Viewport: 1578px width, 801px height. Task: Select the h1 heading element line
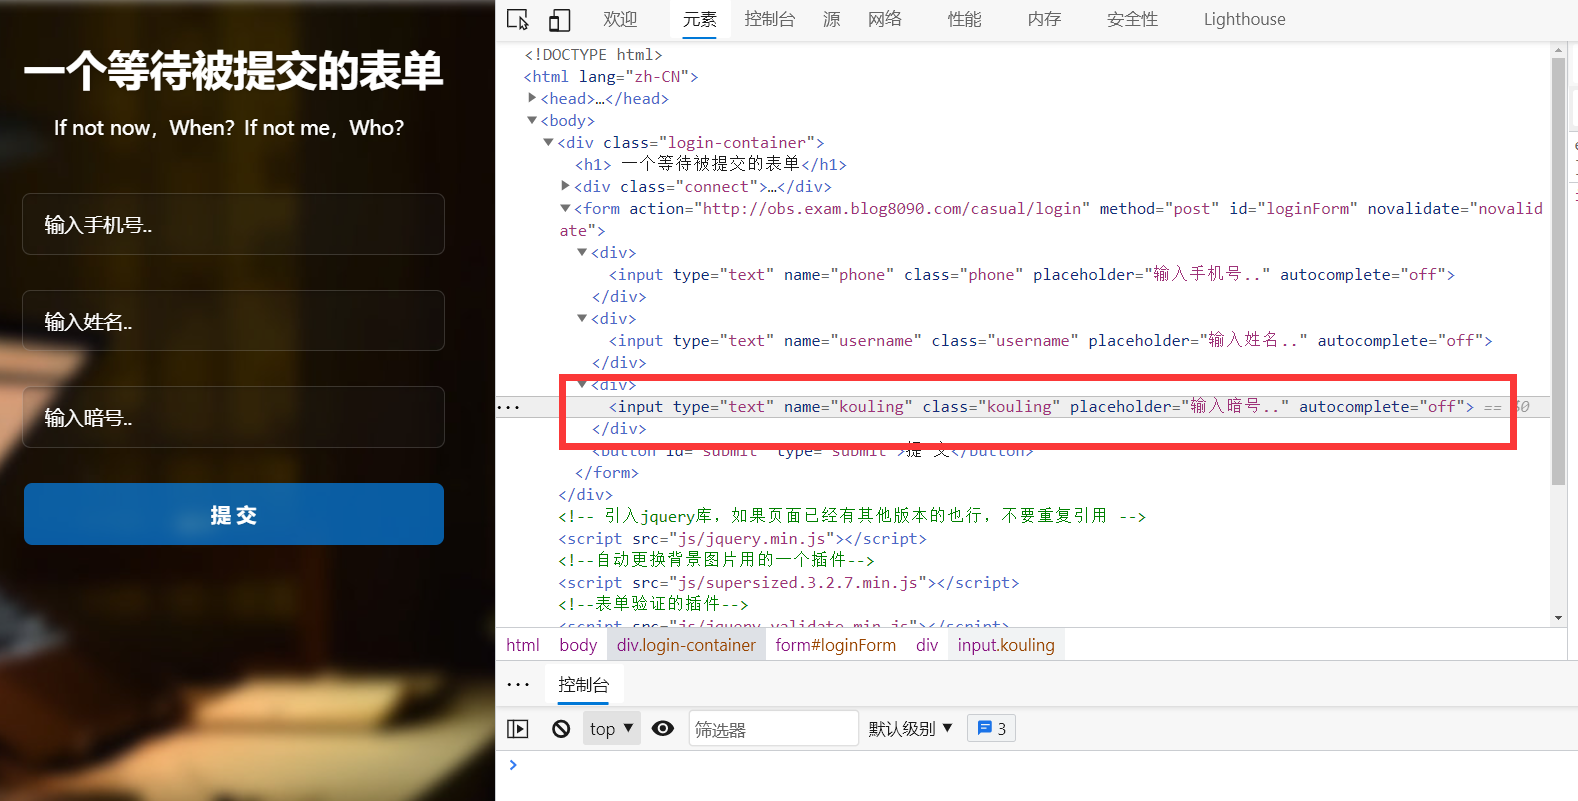pos(711,164)
